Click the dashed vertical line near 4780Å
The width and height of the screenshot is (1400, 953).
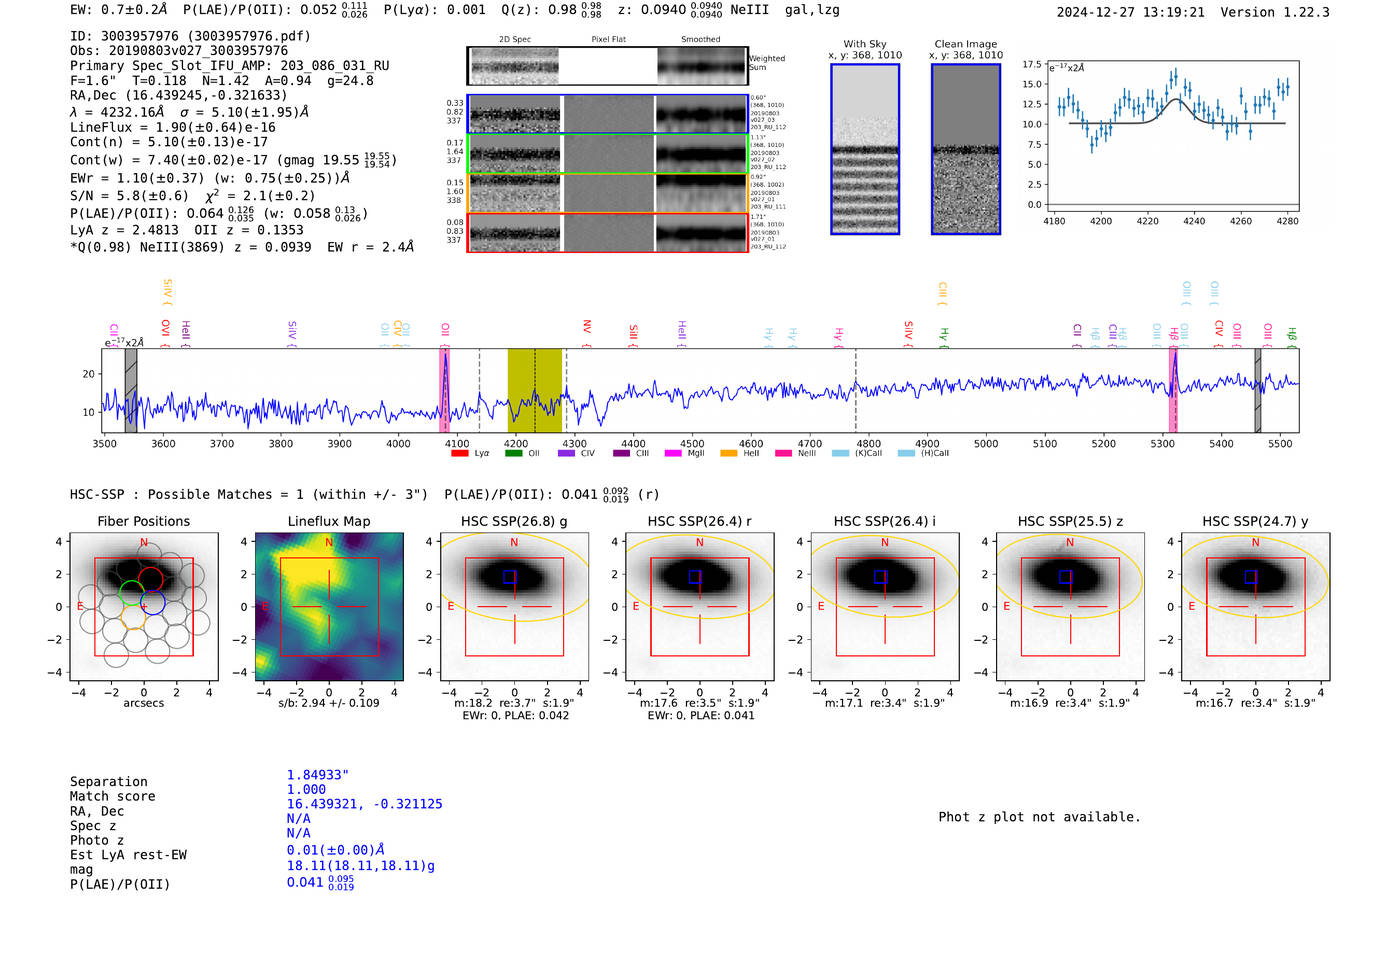(x=855, y=391)
